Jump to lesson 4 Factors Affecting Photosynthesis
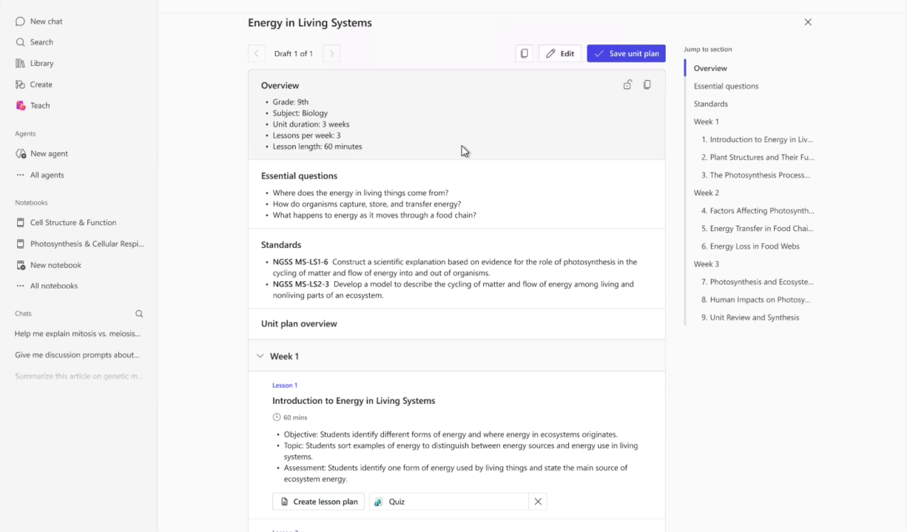The width and height of the screenshot is (907, 532). point(757,211)
